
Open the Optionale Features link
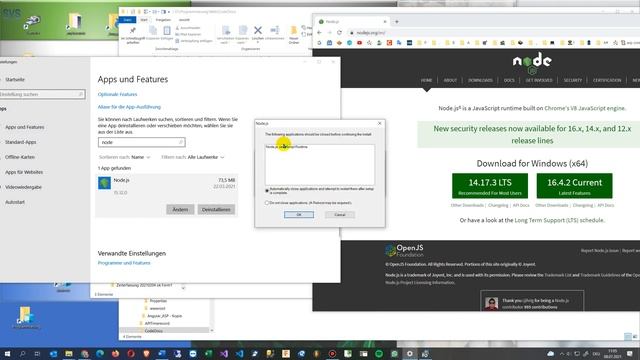tap(117, 94)
